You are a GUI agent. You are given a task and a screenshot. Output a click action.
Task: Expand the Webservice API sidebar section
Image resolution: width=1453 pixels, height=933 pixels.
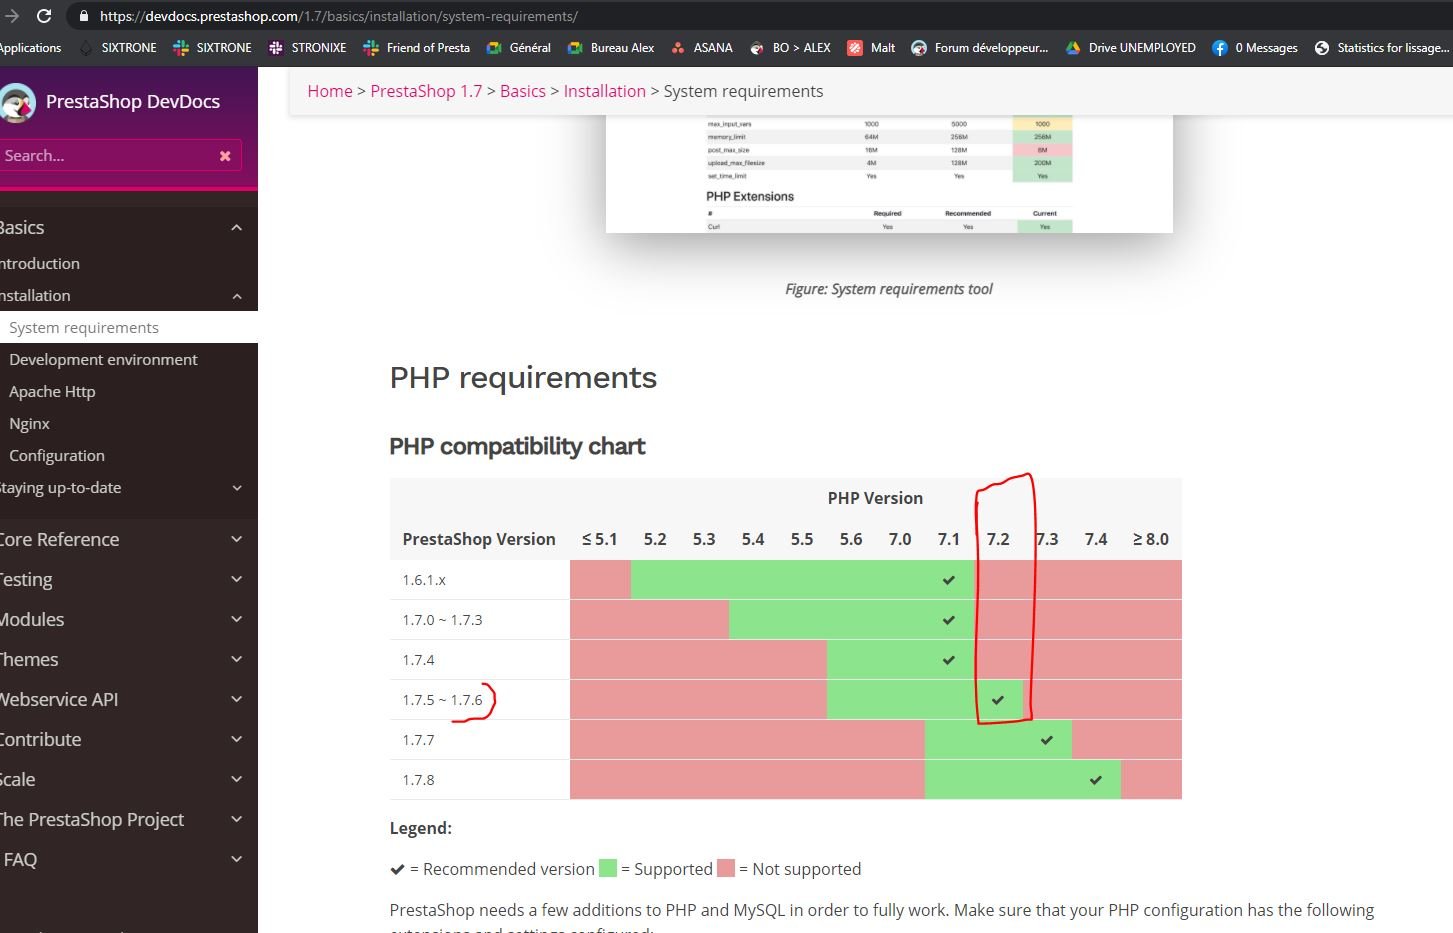click(x=237, y=700)
